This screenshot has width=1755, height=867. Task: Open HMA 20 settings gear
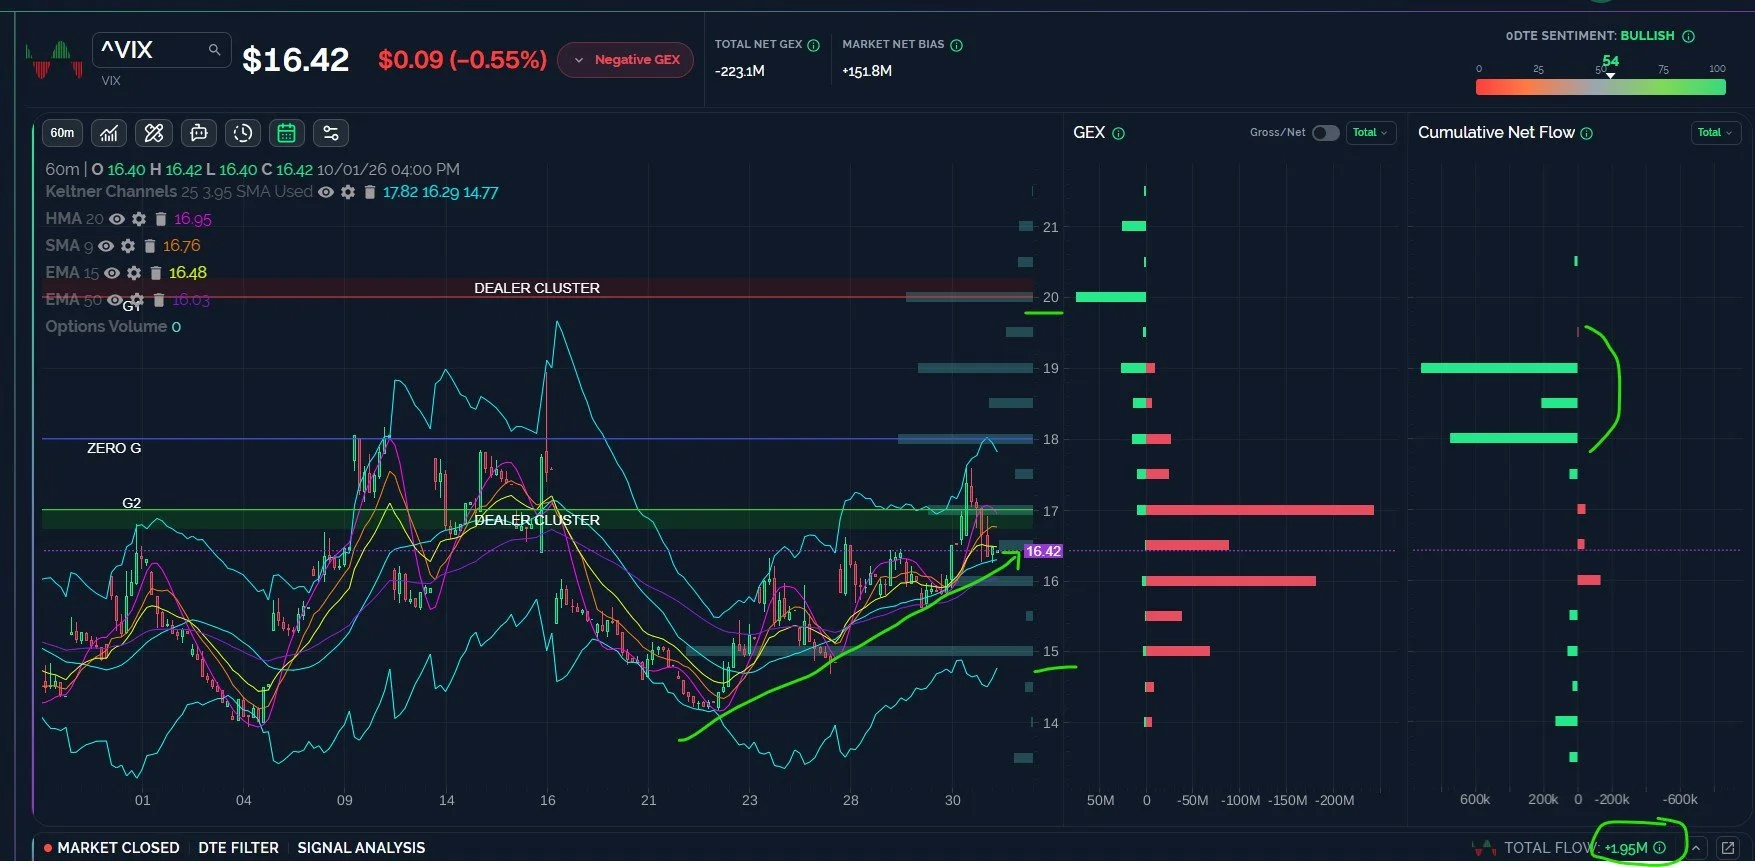pos(139,219)
